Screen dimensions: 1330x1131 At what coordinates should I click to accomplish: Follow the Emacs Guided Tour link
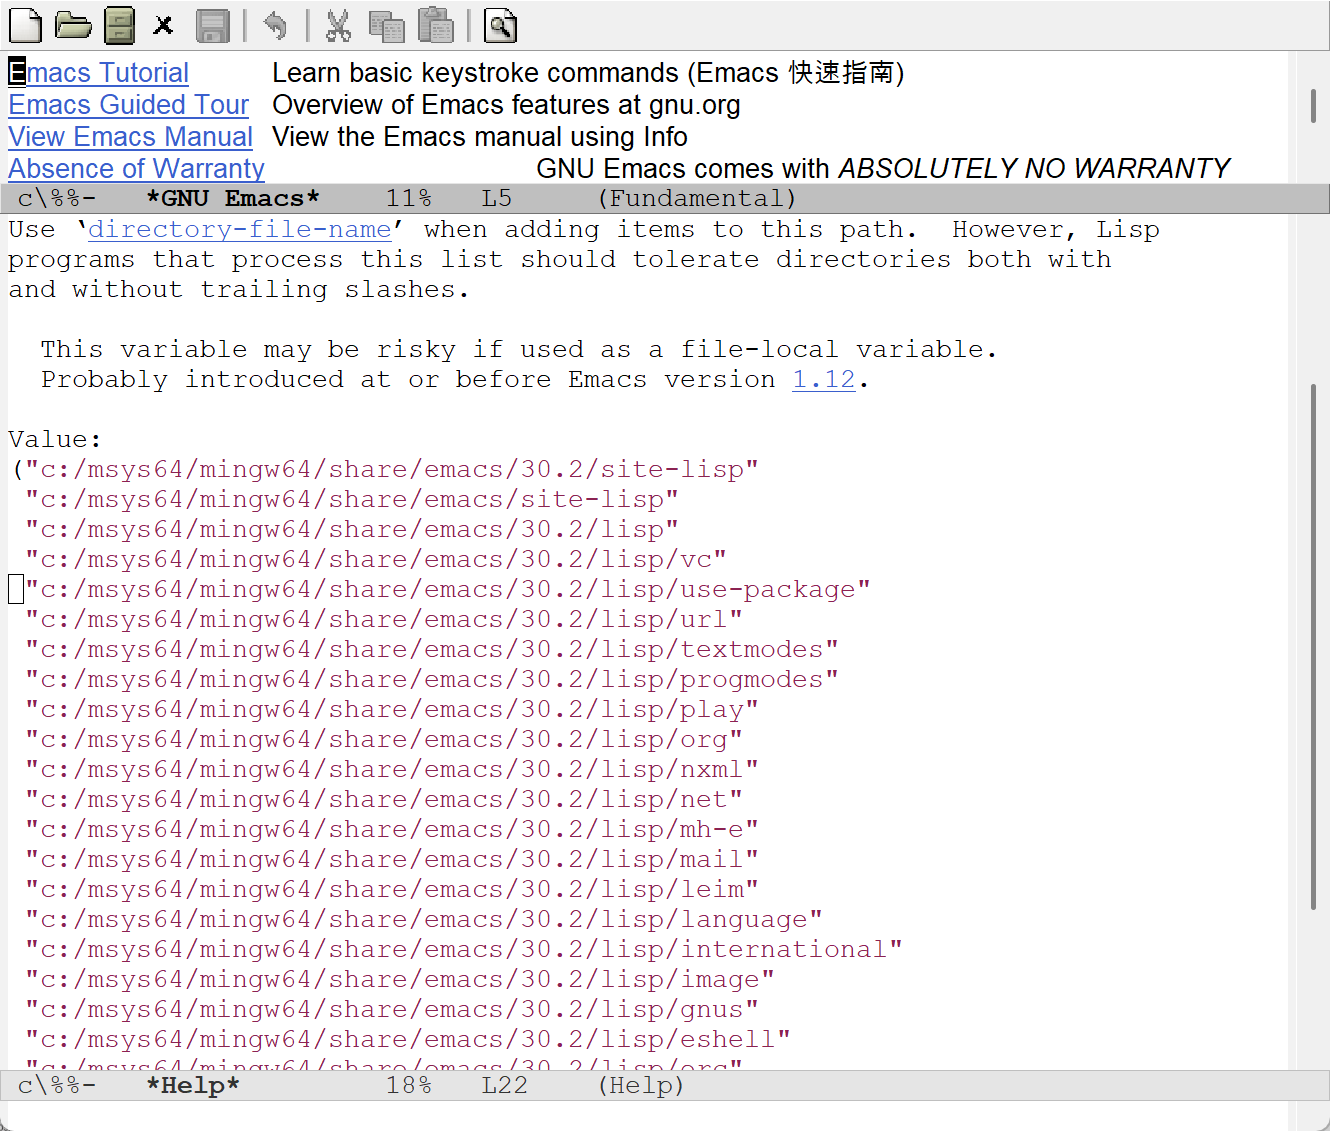[129, 105]
